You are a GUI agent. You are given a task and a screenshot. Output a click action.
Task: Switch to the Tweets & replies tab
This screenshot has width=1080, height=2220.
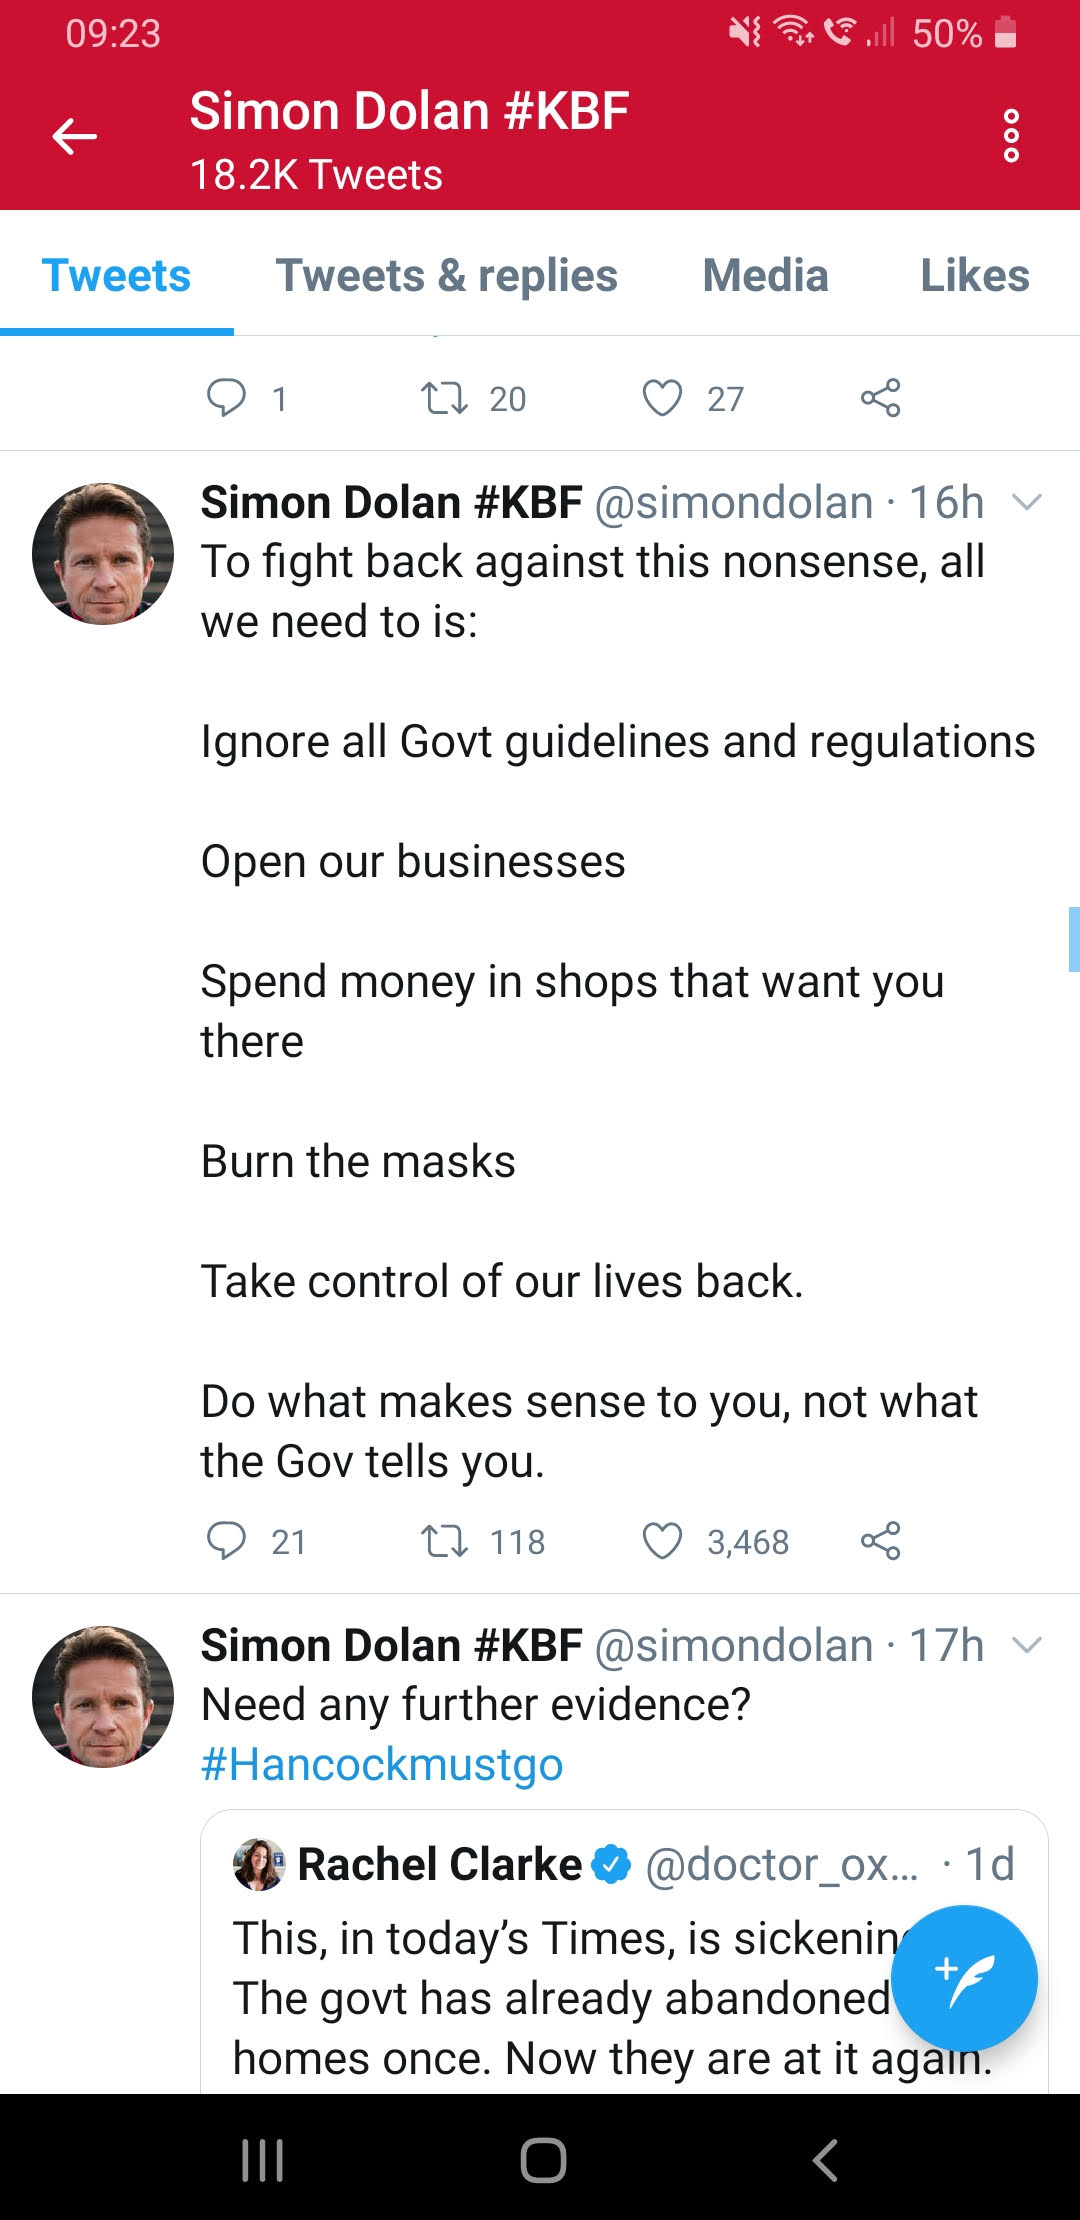[x=447, y=276]
